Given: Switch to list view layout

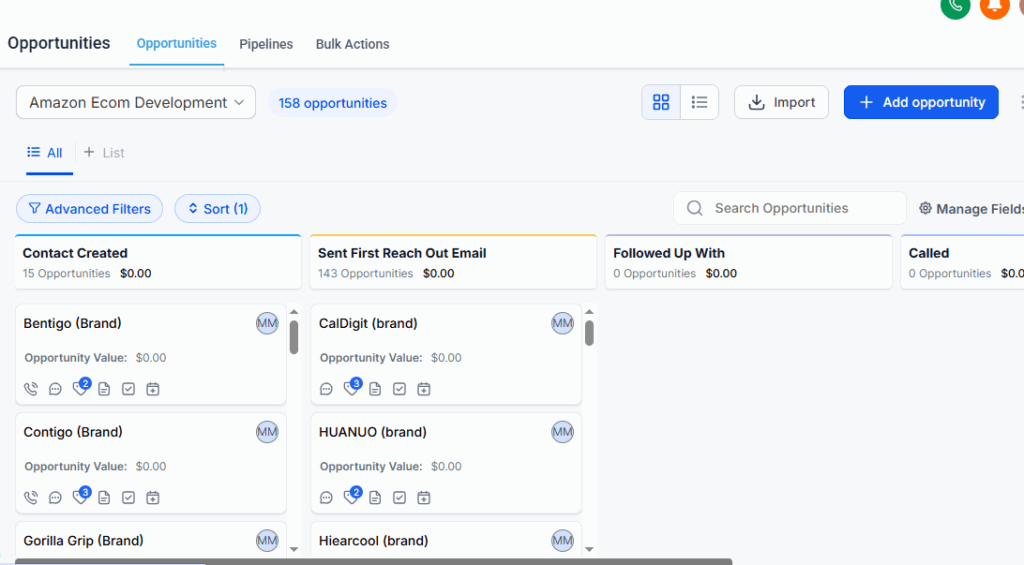Looking at the screenshot, I should (700, 102).
